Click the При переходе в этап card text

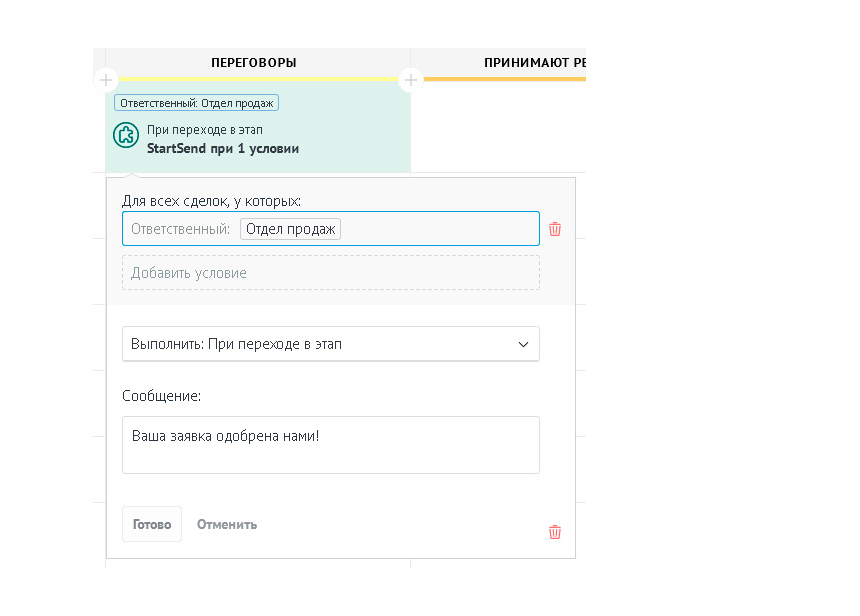204,130
